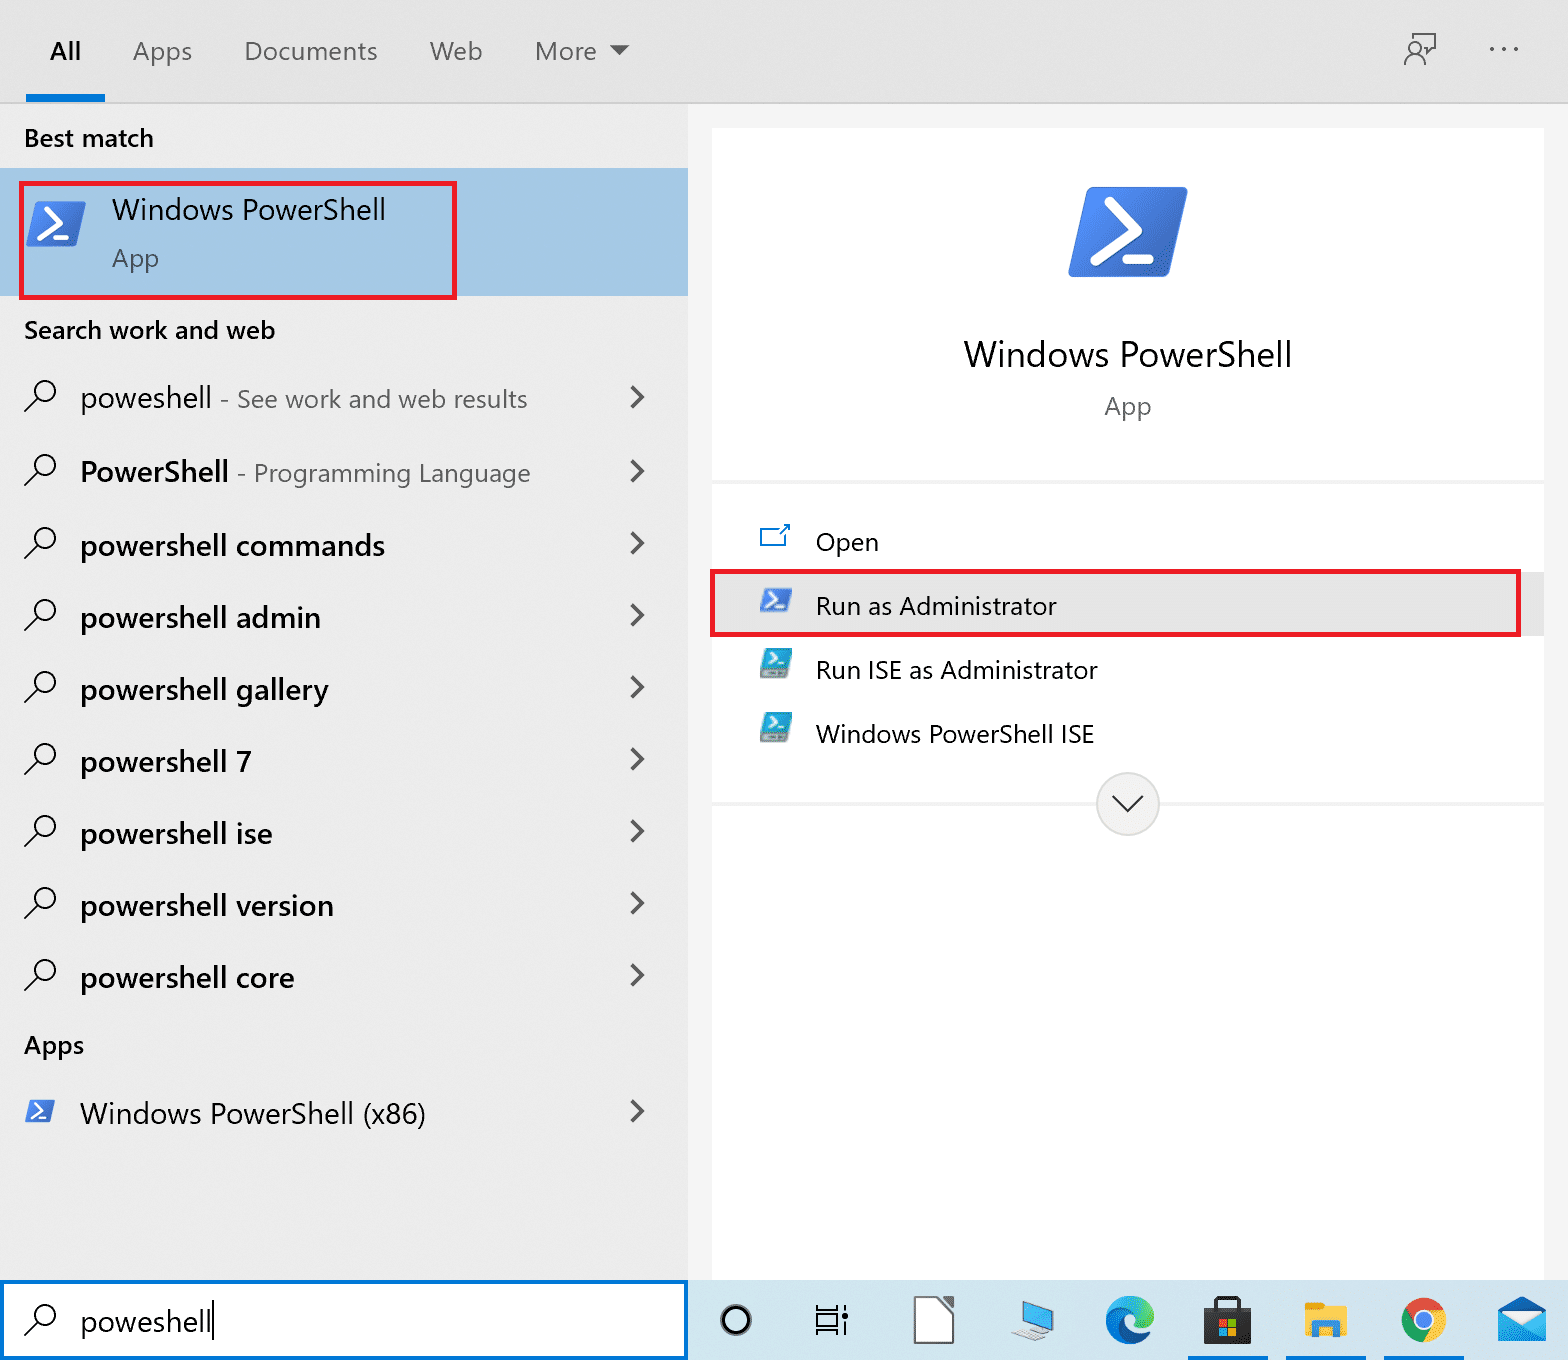Click the magnifier icon in the search box
Image resolution: width=1568 pixels, height=1360 pixels.
pos(41,1320)
